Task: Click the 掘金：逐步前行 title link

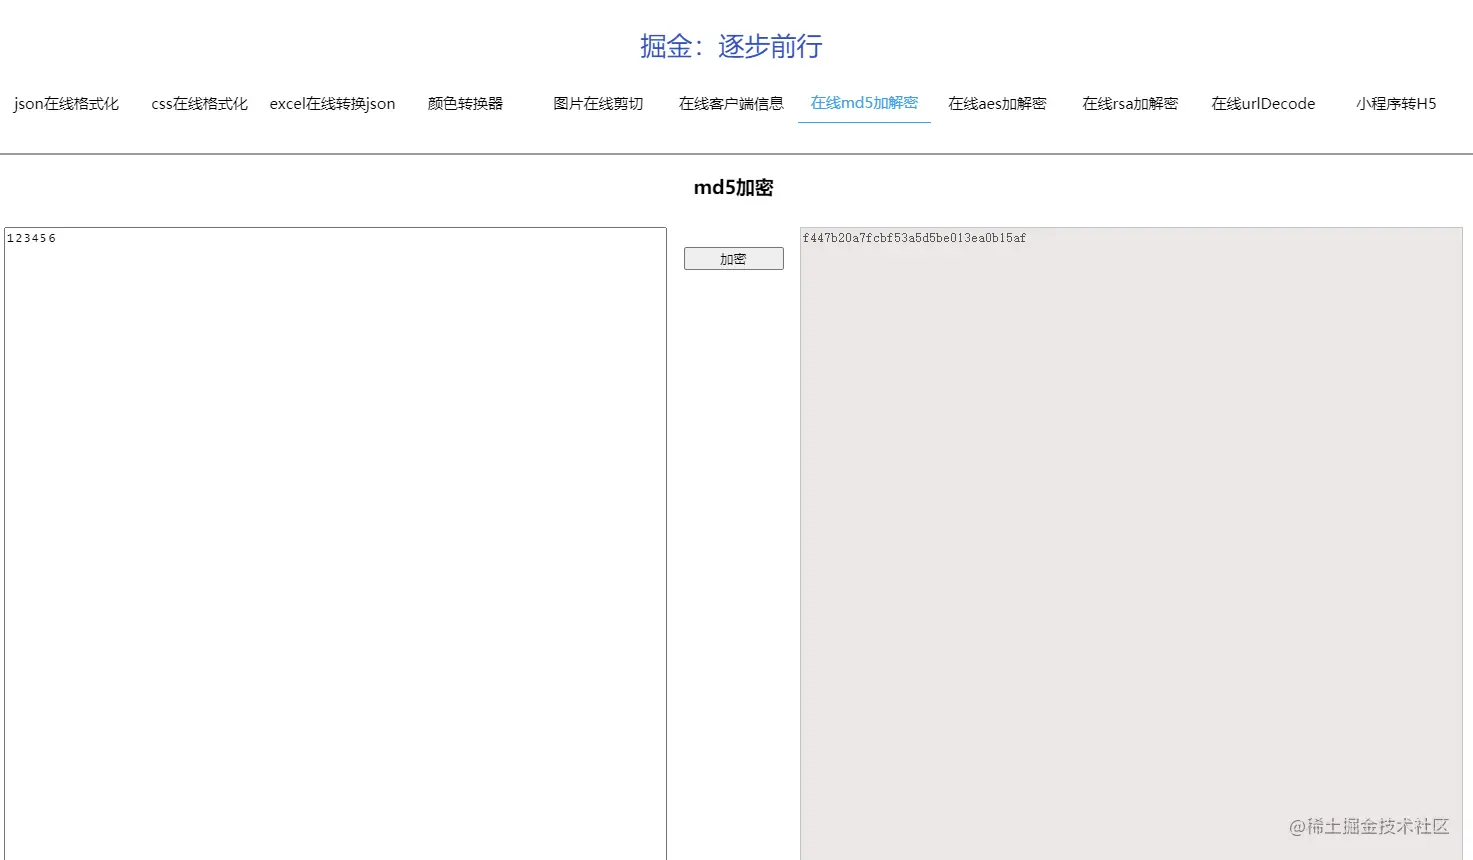Action: 731,46
